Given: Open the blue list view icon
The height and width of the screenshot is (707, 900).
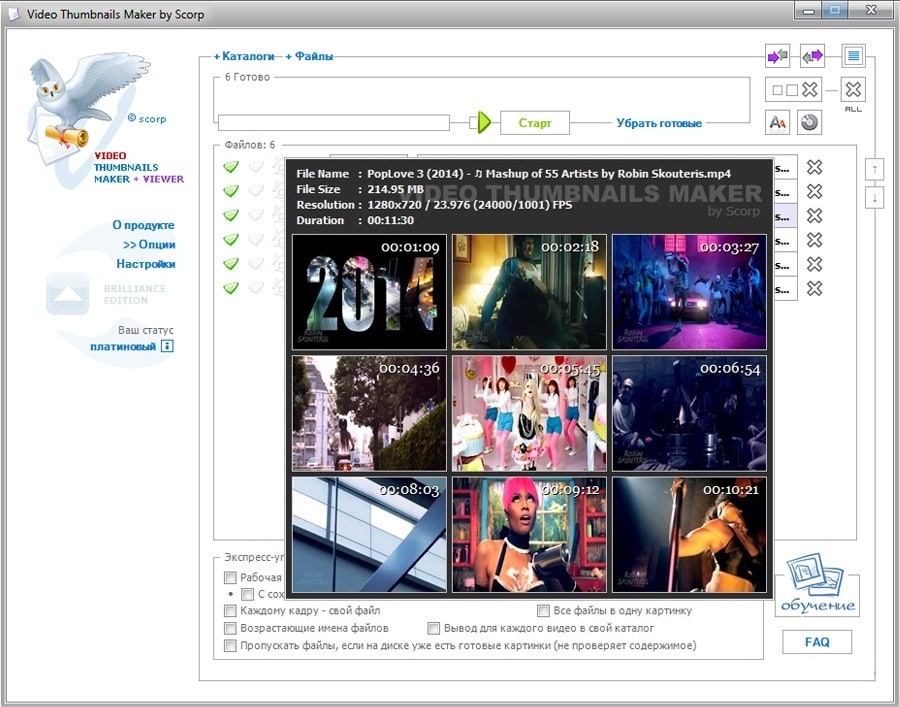Looking at the screenshot, I should (x=853, y=56).
